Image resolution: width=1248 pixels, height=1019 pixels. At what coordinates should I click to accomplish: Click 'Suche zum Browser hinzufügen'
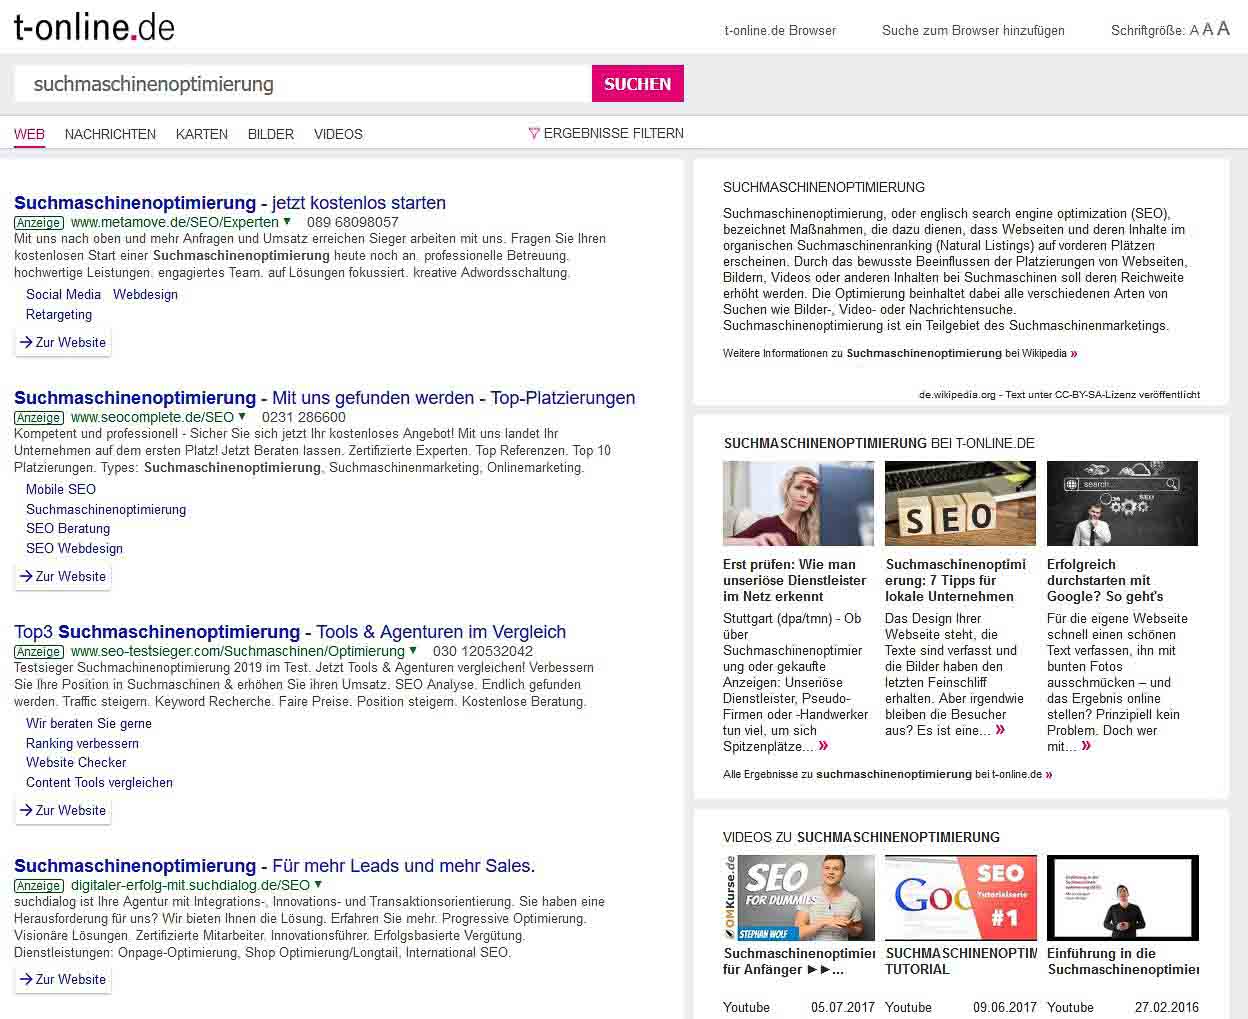tap(973, 30)
